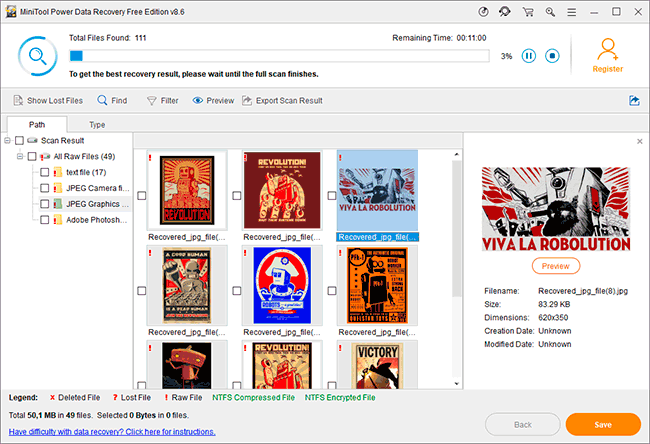Switch to the Type tab
Viewport: 650px width, 444px height.
97,124
